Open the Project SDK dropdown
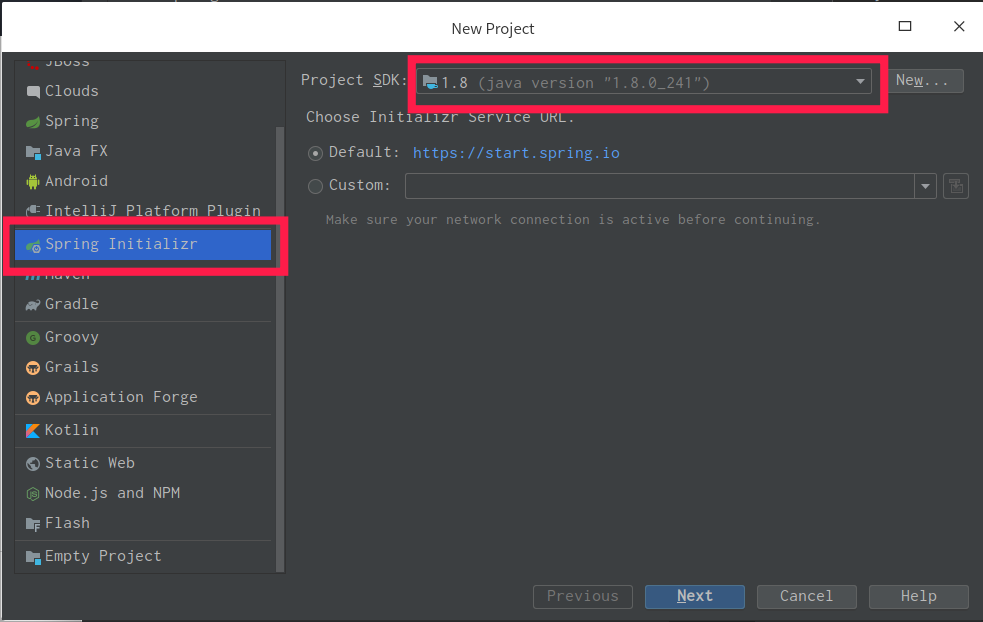Screen dimensions: 983x622 [860, 82]
